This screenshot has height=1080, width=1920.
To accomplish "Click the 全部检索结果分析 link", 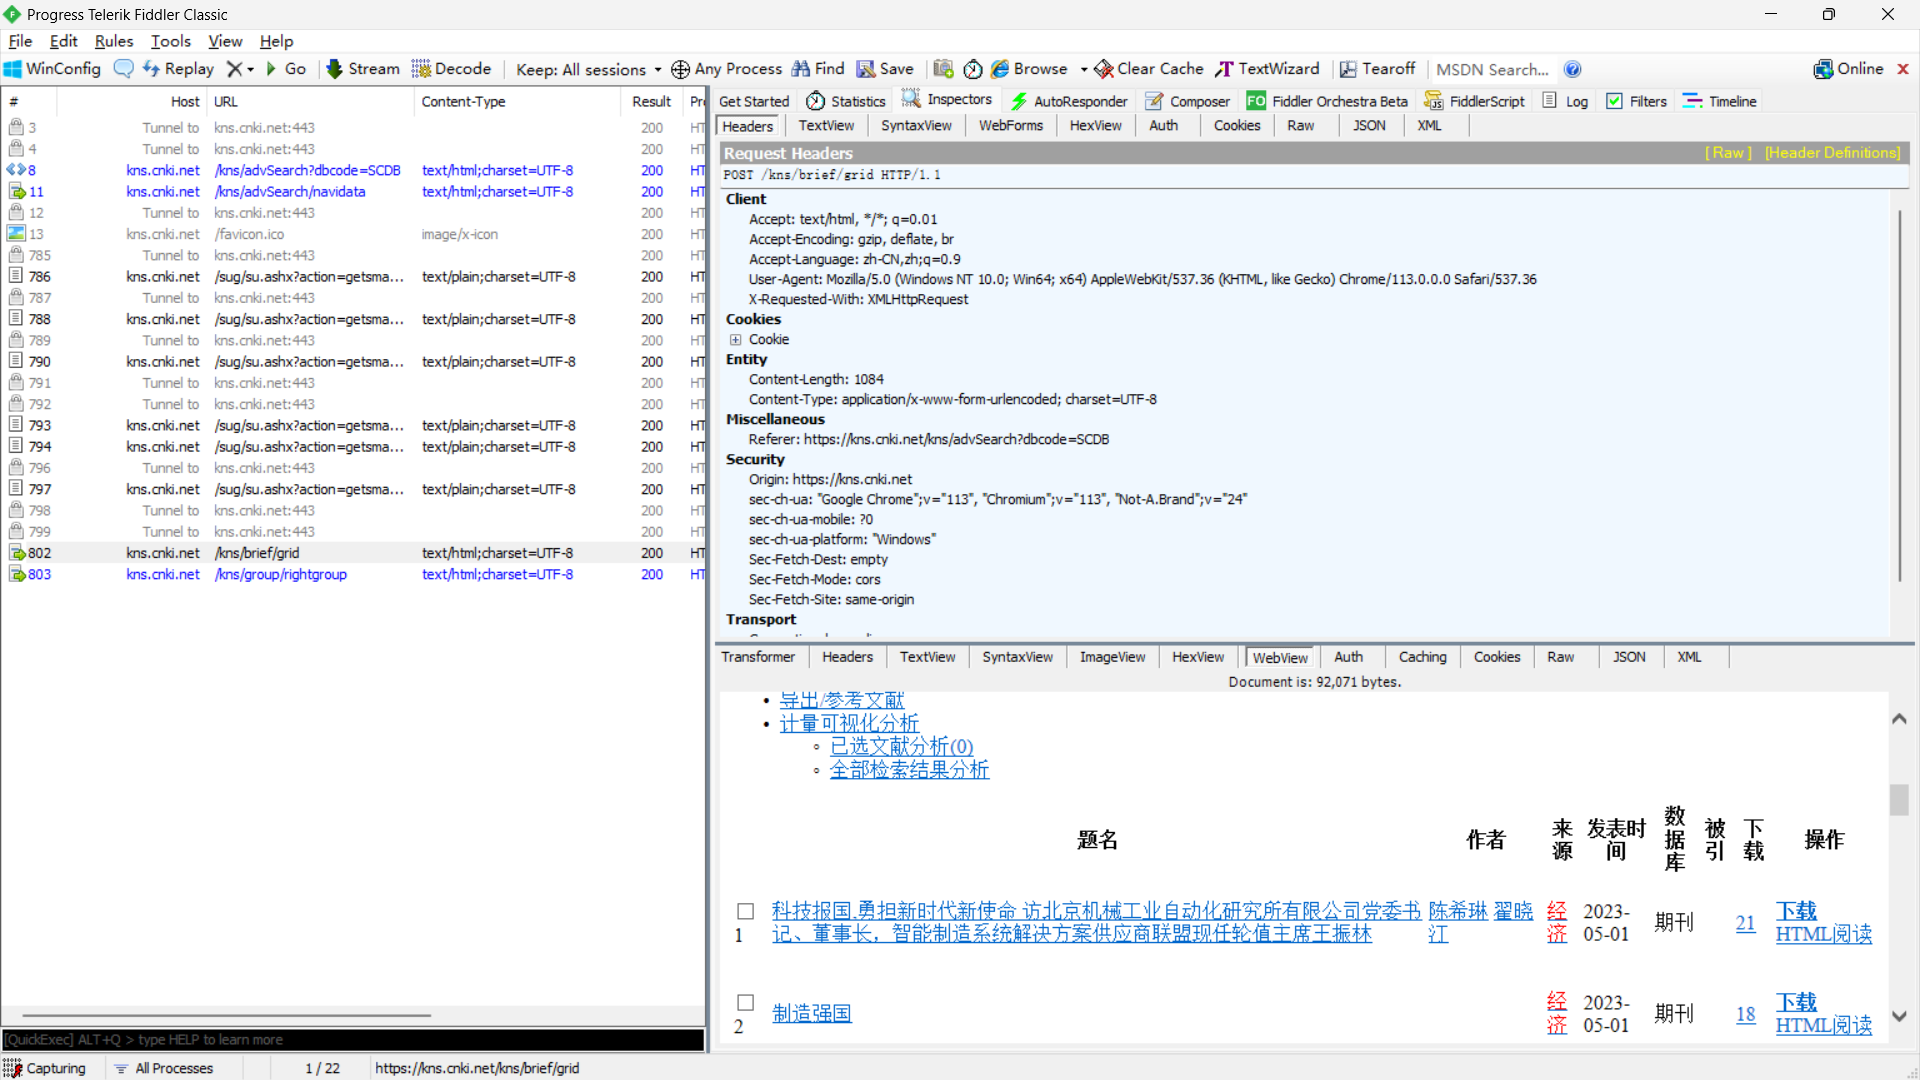I will tap(909, 770).
